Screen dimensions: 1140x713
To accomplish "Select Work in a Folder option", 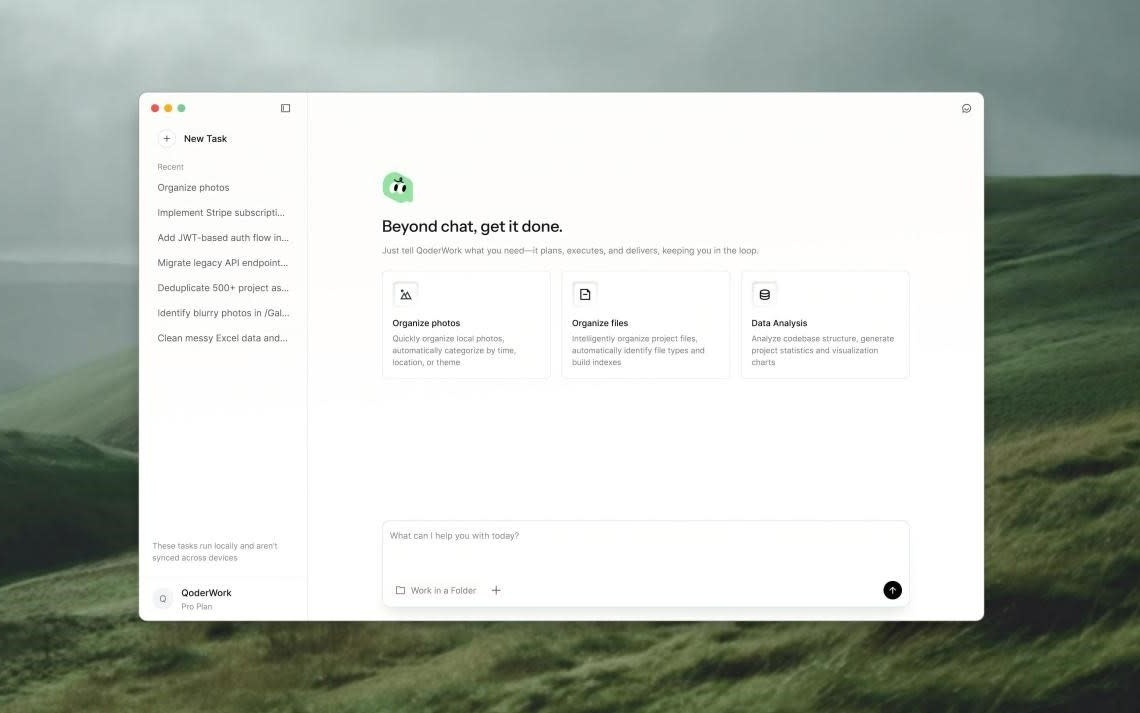I will (x=436, y=590).
